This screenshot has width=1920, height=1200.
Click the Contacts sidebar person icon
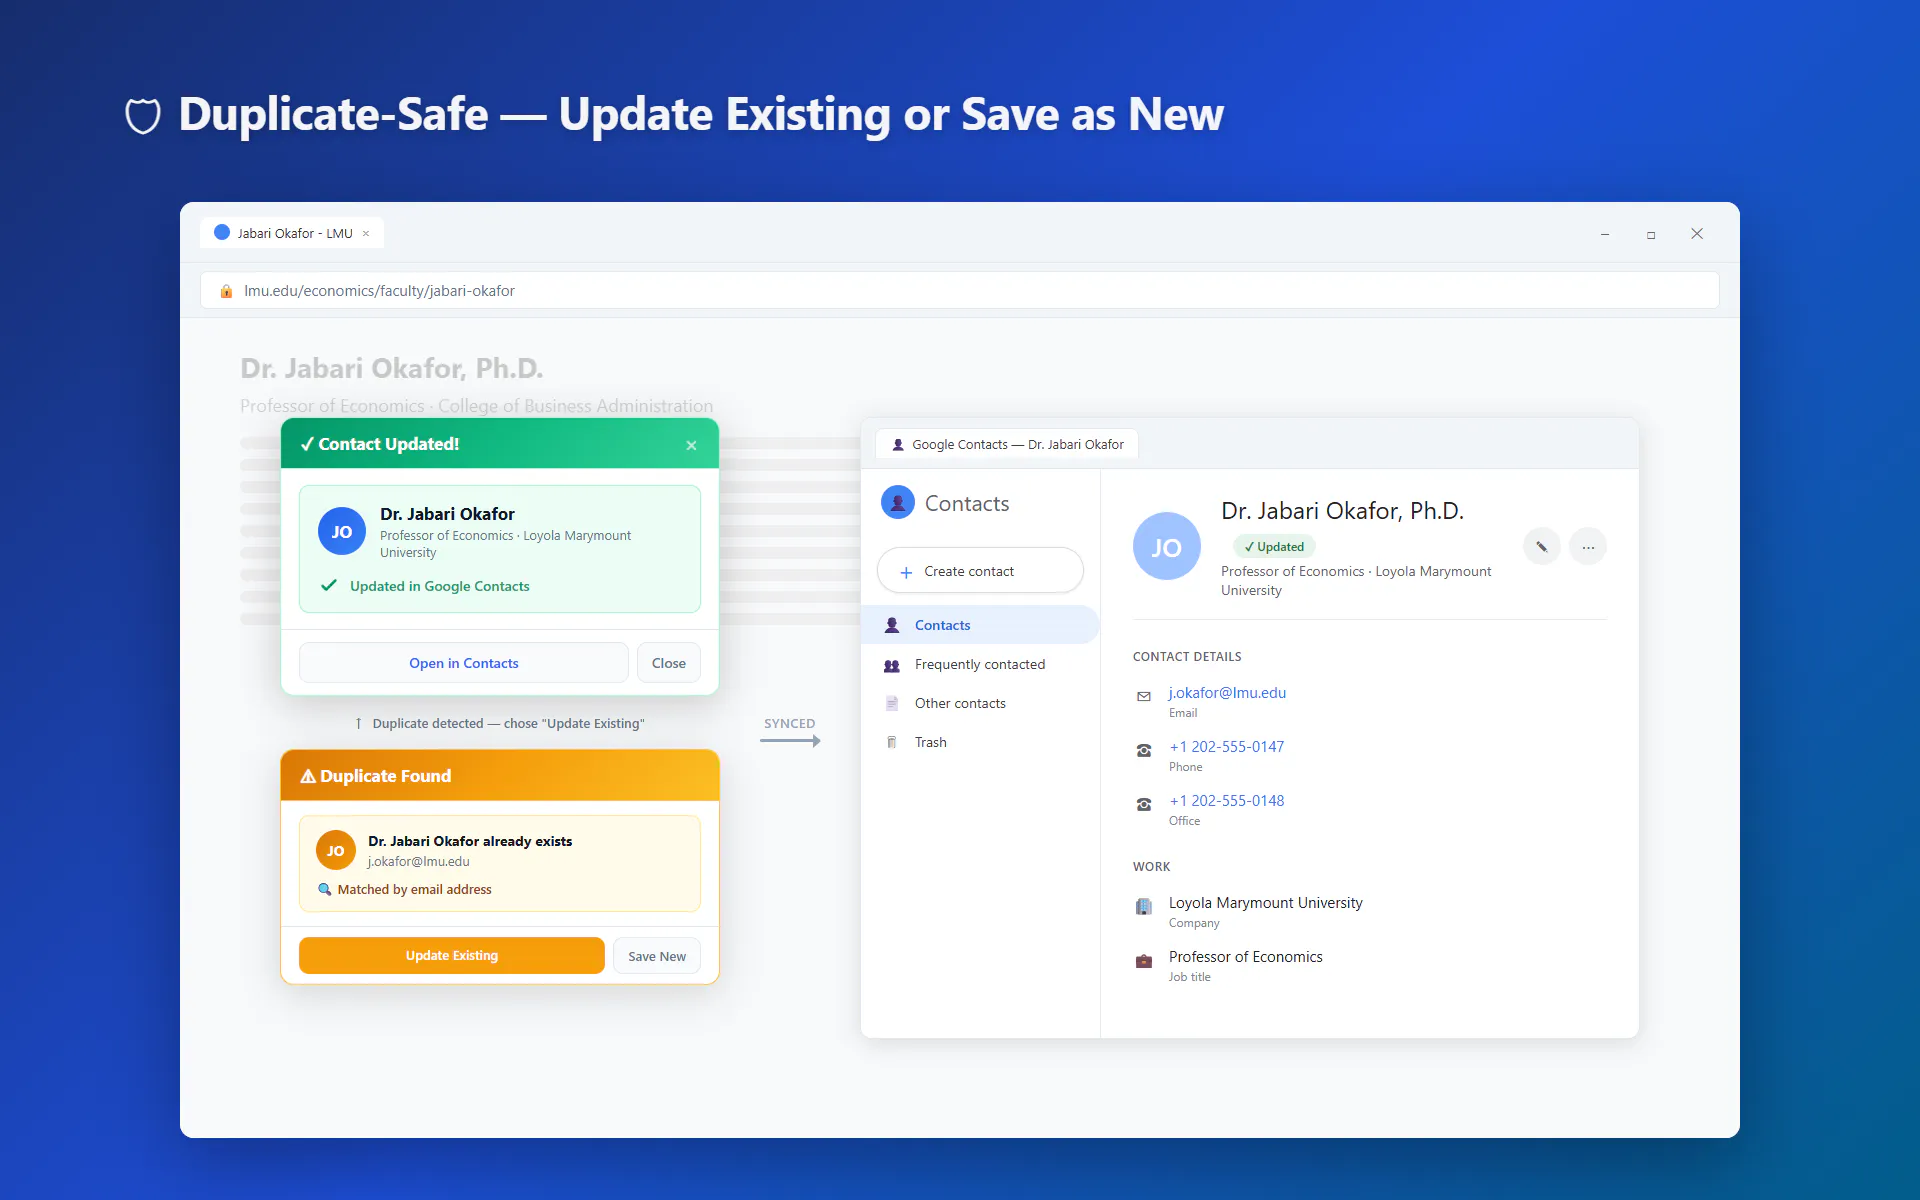pos(892,626)
